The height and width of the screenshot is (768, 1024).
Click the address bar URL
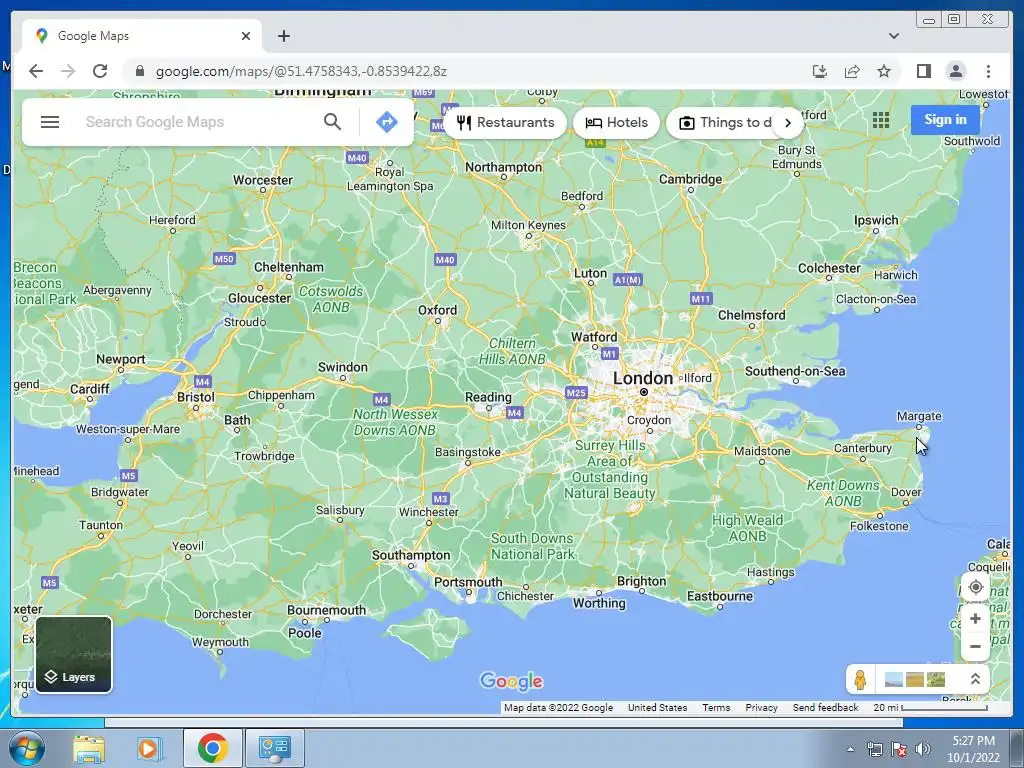click(x=301, y=71)
